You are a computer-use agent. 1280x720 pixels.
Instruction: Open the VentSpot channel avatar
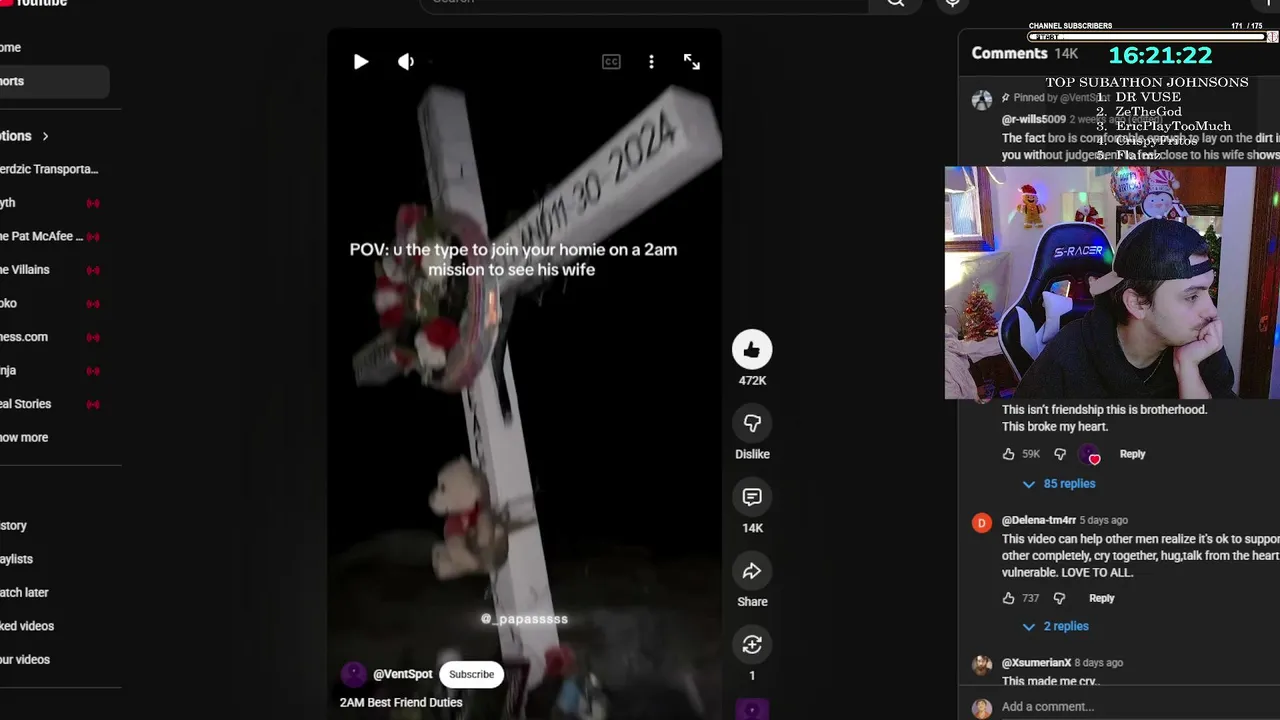click(353, 674)
